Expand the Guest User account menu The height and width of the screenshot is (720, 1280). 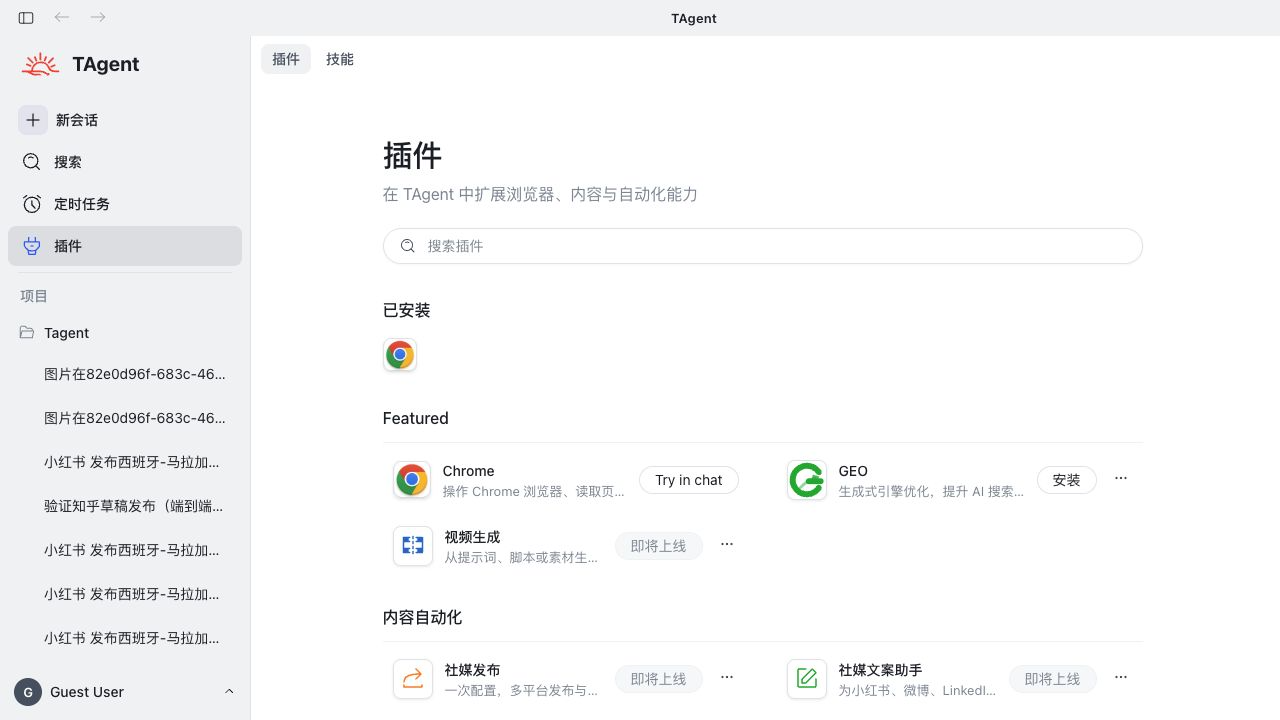[229, 692]
